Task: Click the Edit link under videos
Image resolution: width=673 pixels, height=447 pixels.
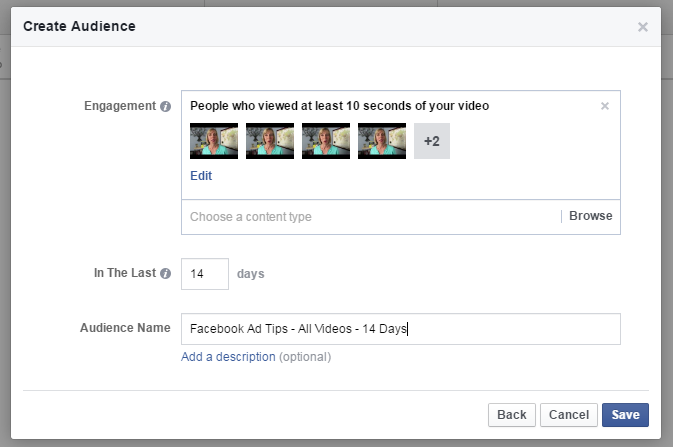Action: [x=201, y=176]
